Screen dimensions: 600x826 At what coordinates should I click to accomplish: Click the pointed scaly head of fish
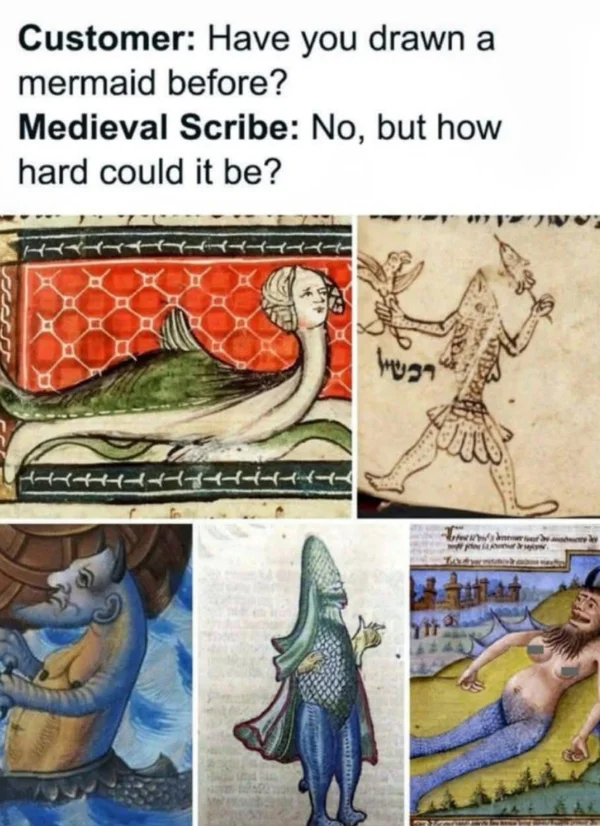[x=320, y=572]
